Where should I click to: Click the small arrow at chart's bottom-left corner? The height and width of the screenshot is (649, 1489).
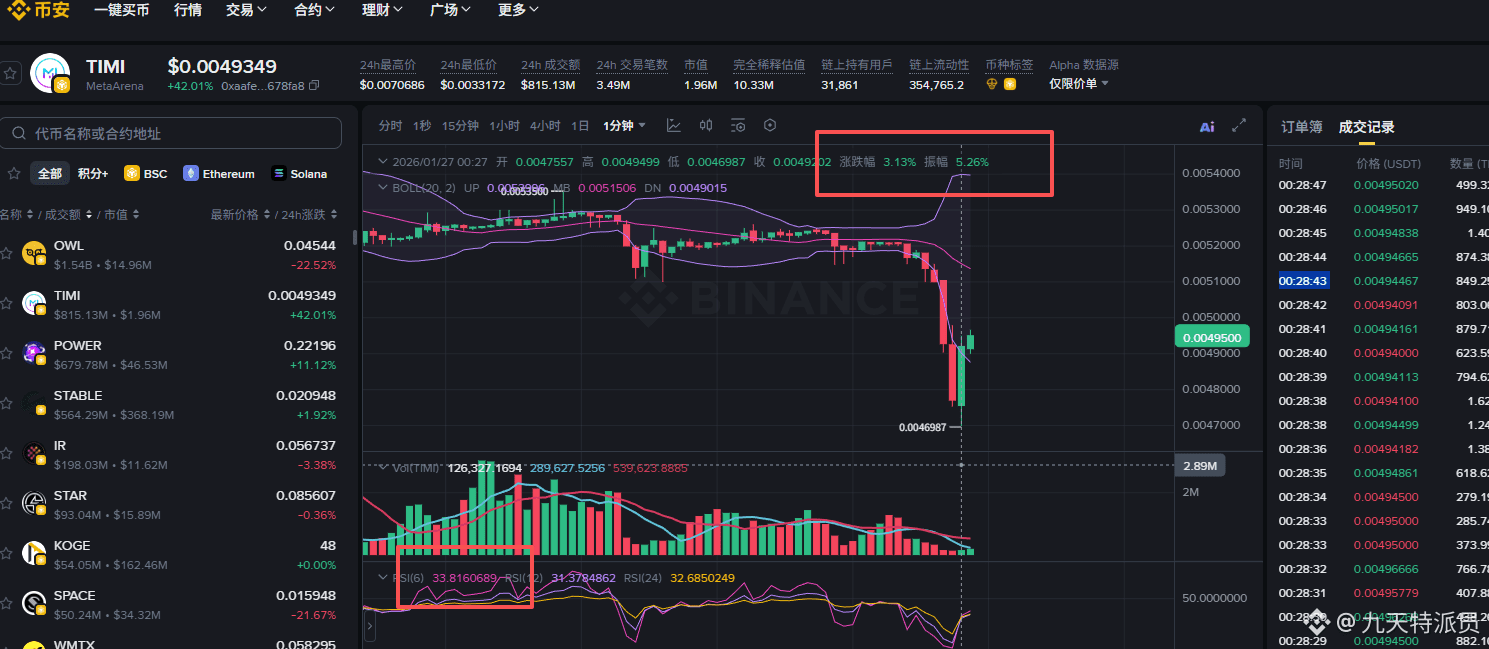[370, 626]
